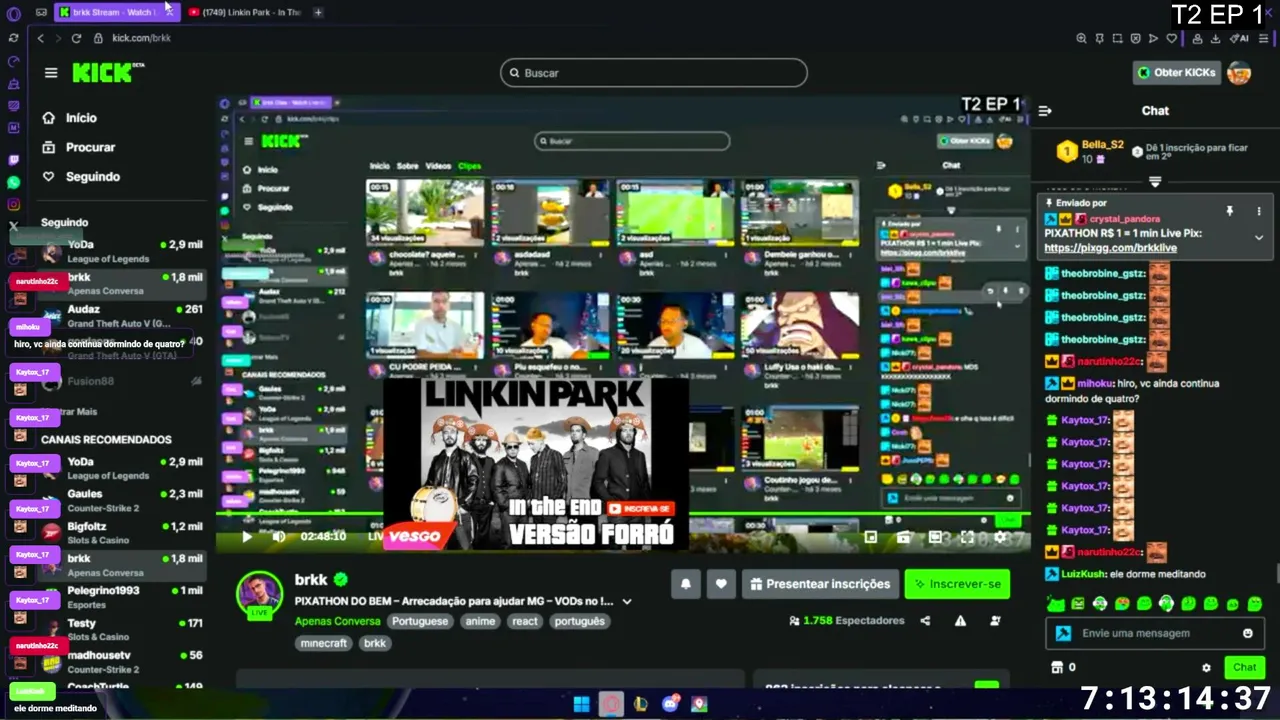Viewport: 1280px width, 720px height.
Task: Open the Início sidebar item
Action: click(x=69, y=117)
